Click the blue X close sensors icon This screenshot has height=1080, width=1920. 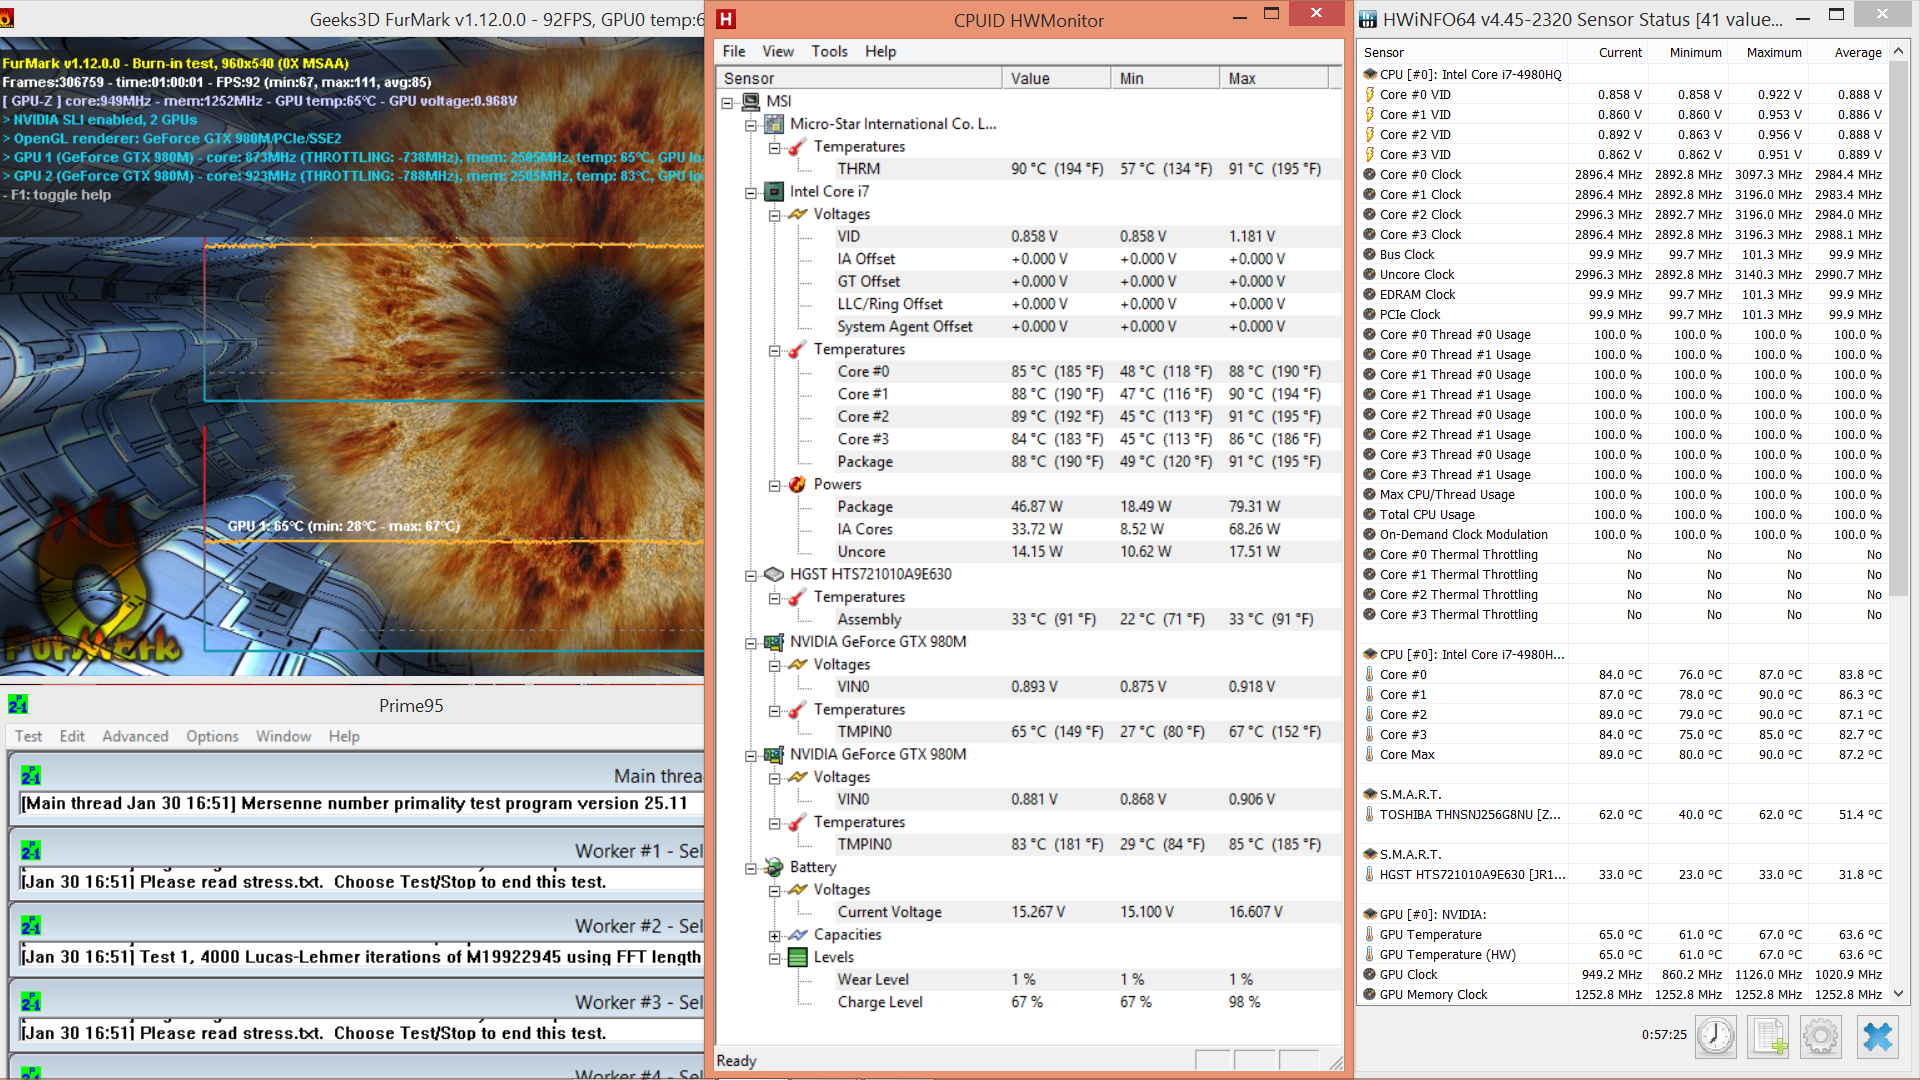tap(1878, 1036)
